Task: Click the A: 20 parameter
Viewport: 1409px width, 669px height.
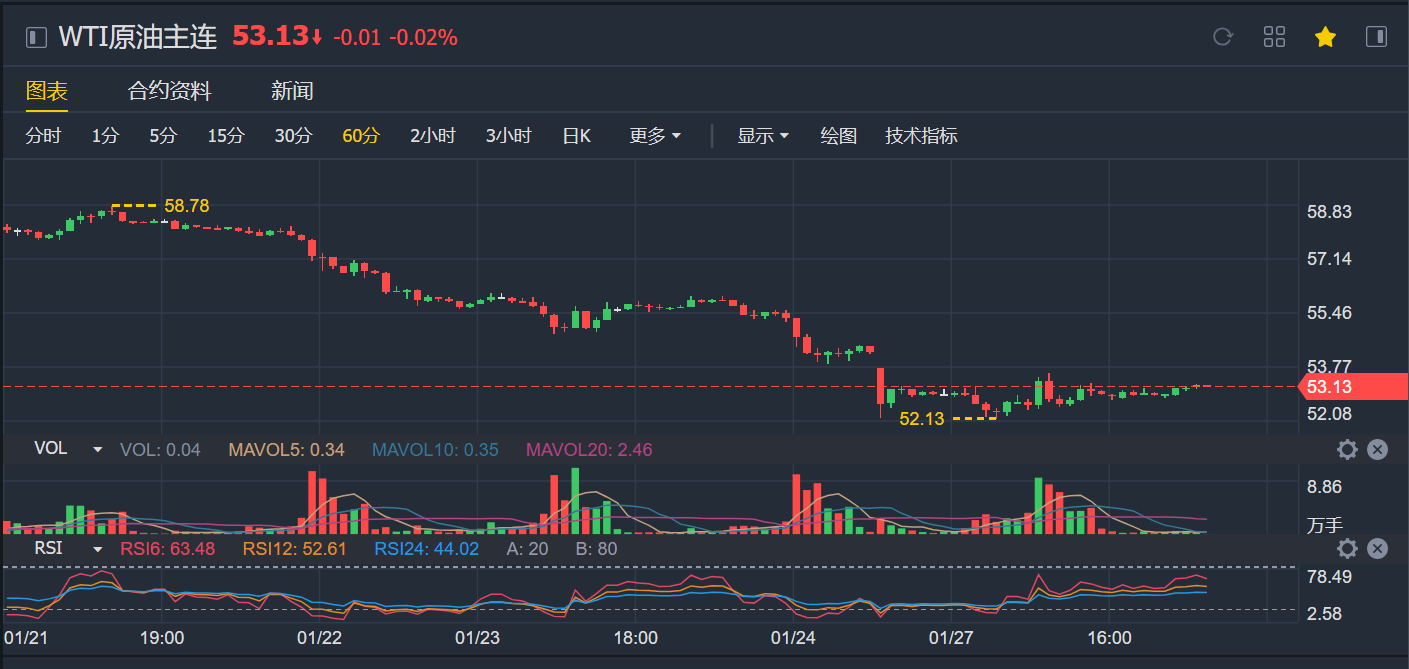Action: 528,549
